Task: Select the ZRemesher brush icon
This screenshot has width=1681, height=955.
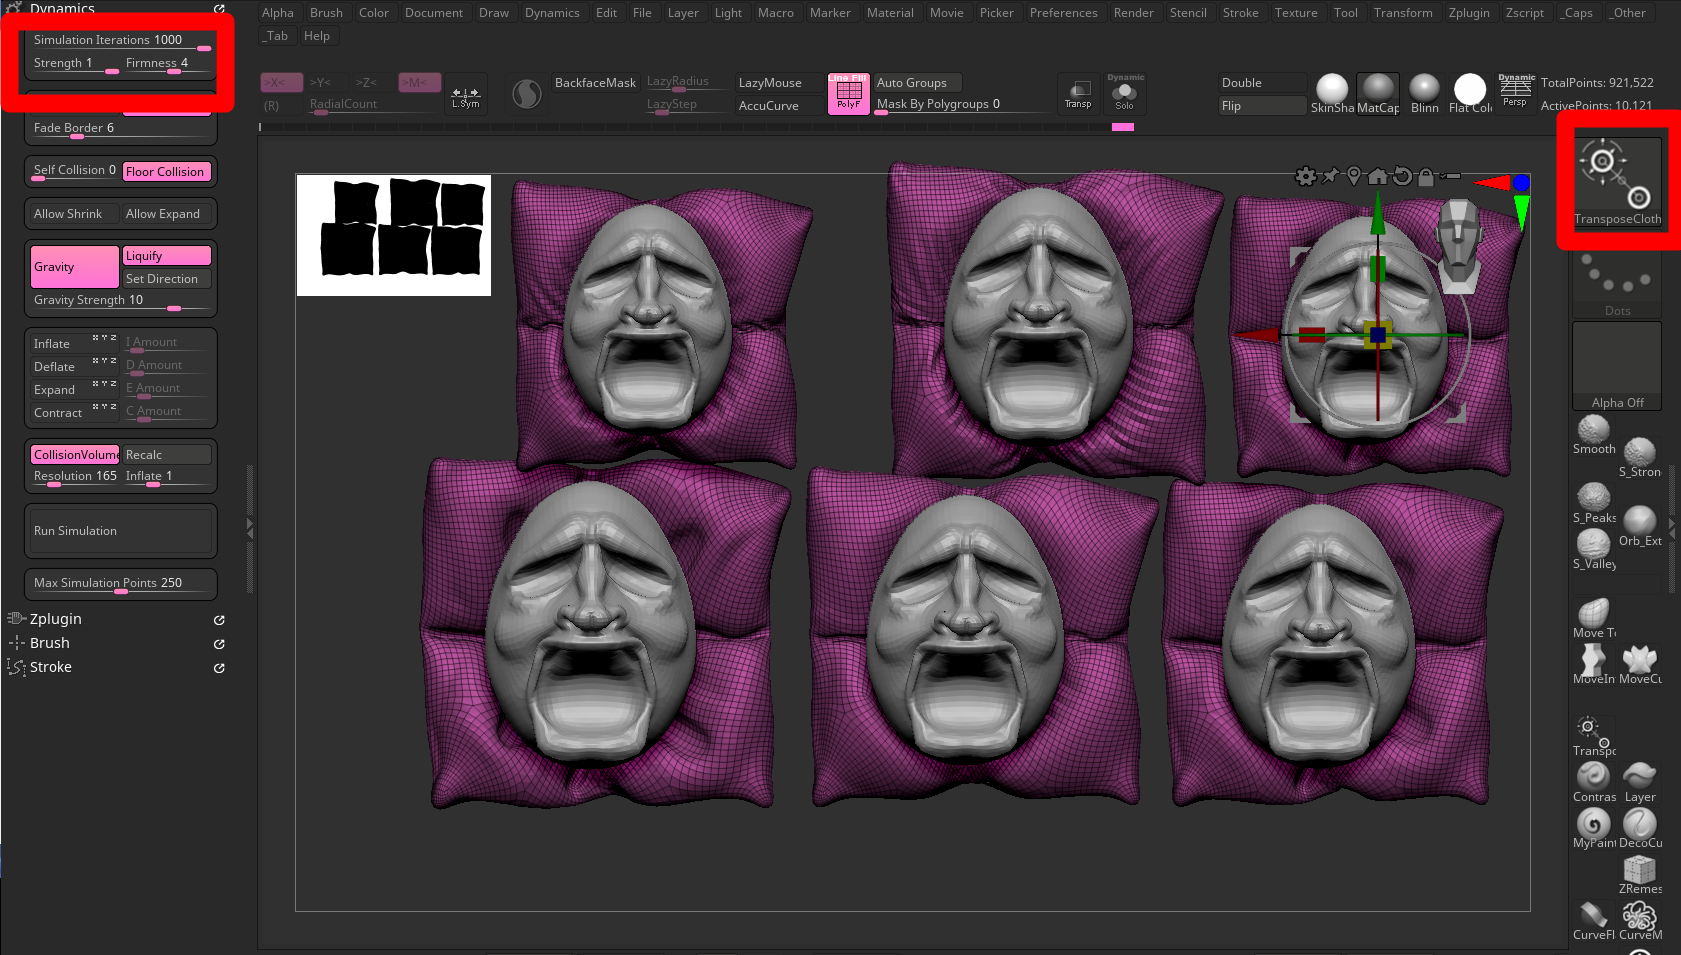Action: tap(1640, 870)
